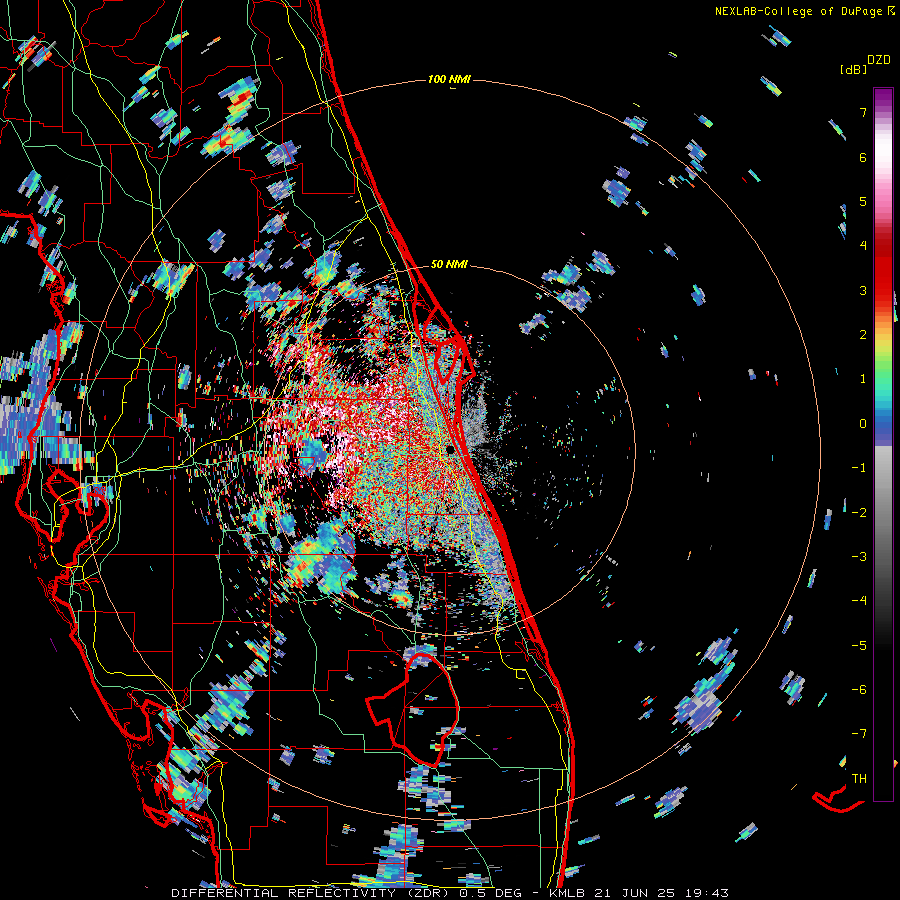Click the -6 value on color scale
Image resolution: width=900 pixels, height=900 pixels.
pos(859,690)
